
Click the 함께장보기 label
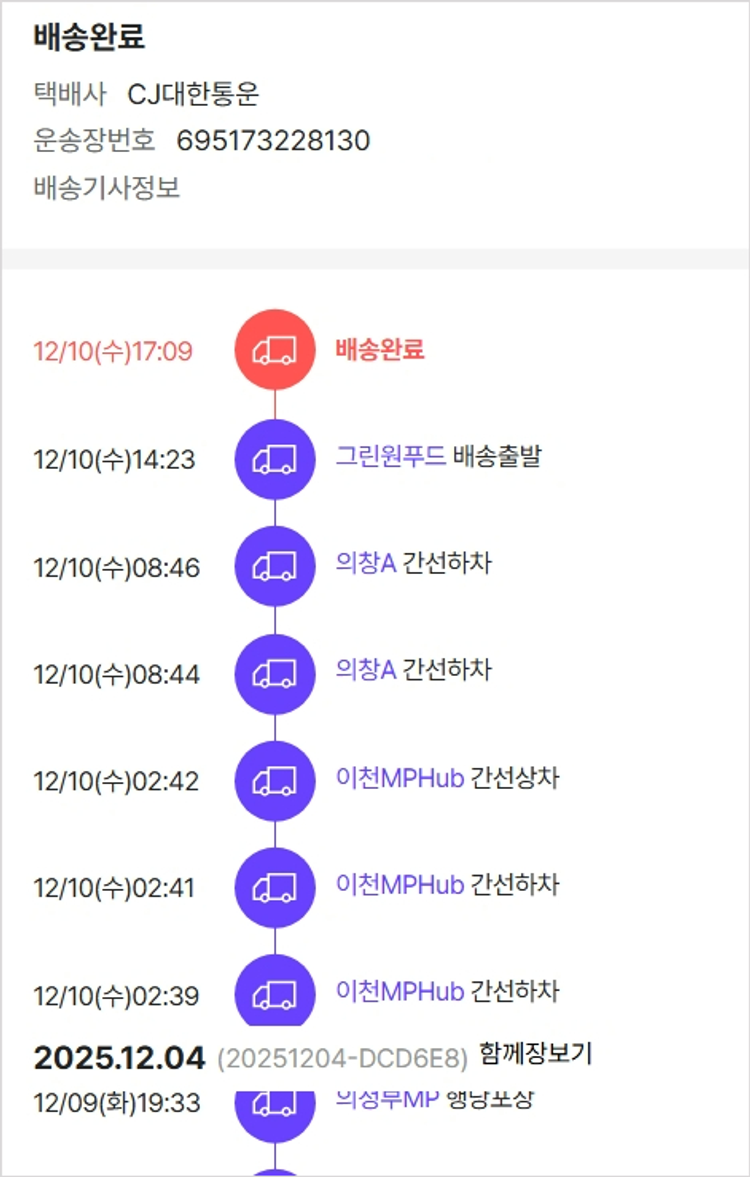[x=536, y=1054]
